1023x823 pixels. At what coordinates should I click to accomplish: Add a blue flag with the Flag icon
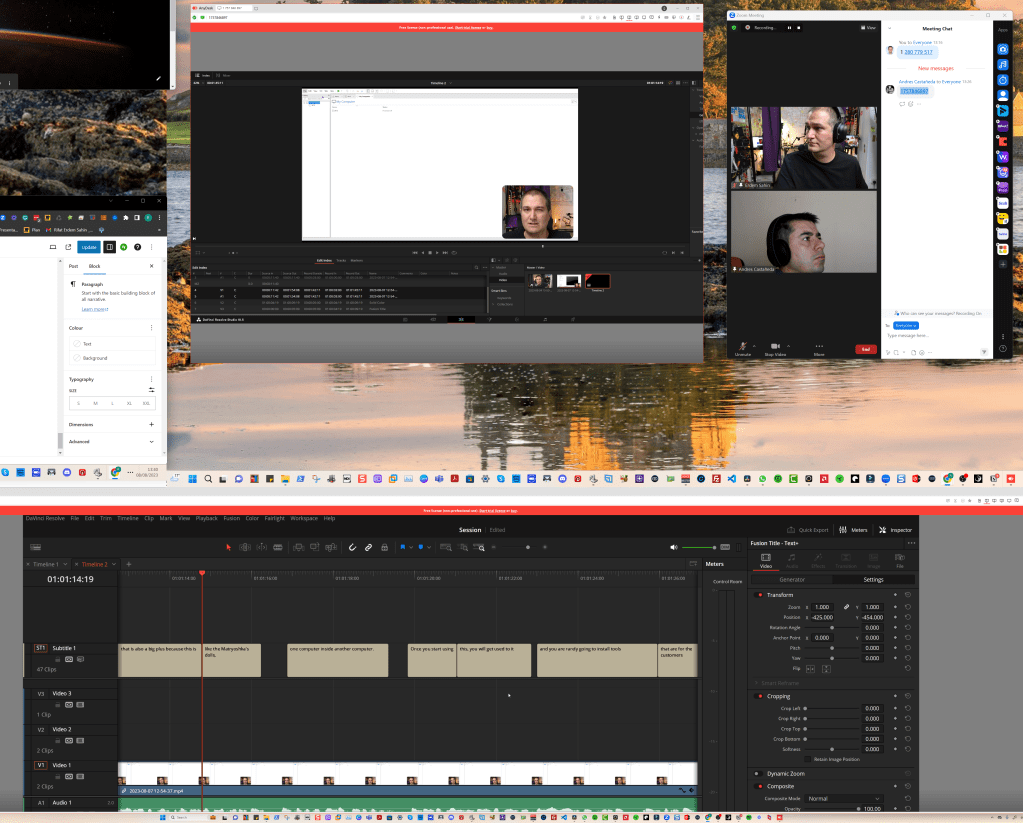coord(403,547)
